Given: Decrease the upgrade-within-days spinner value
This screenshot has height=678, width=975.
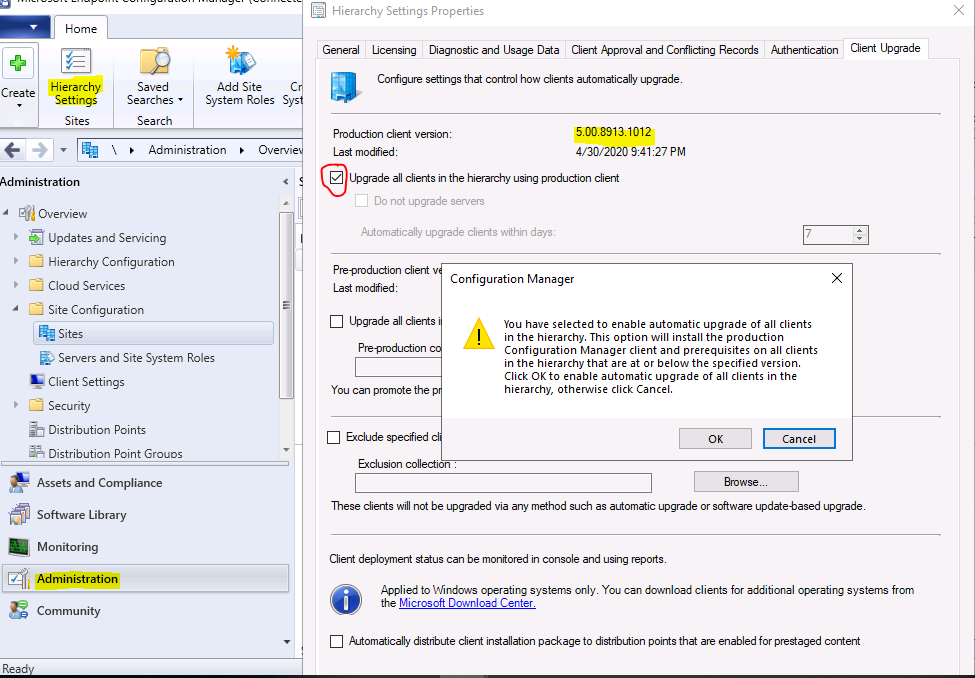Looking at the screenshot, I should (x=860, y=239).
